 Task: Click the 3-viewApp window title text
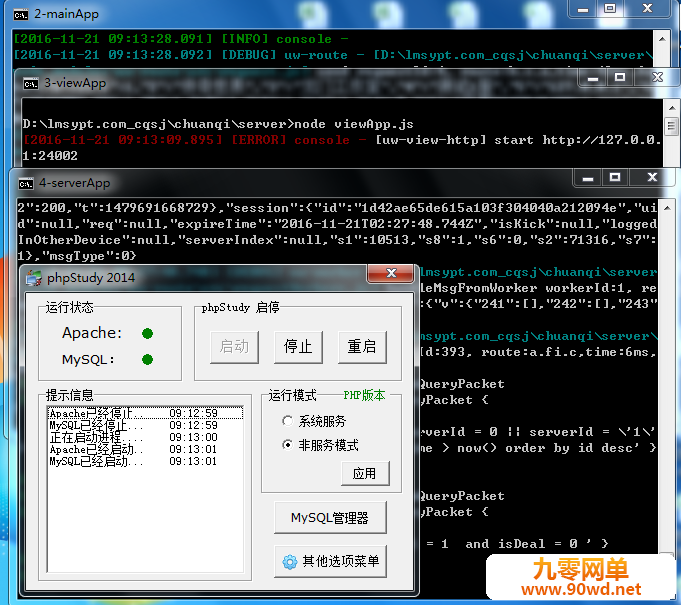(x=75, y=83)
